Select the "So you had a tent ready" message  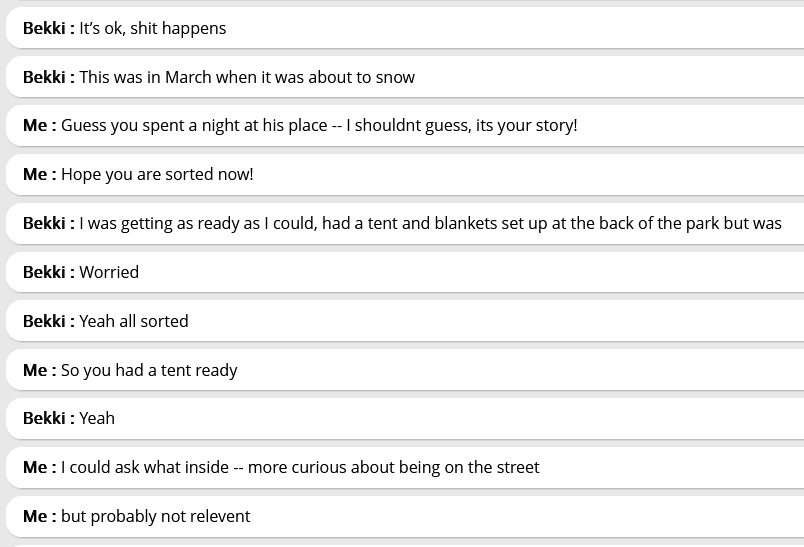(x=149, y=370)
